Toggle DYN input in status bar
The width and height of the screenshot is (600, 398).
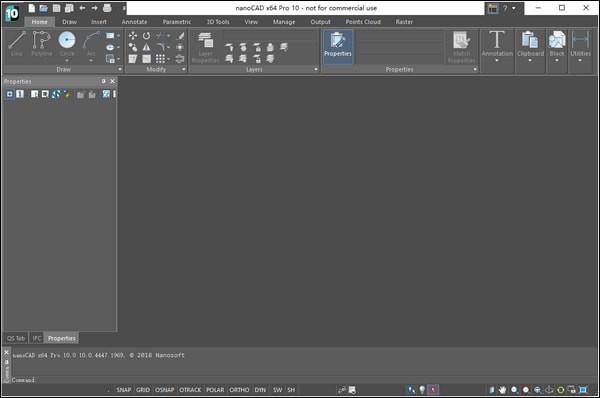point(260,390)
